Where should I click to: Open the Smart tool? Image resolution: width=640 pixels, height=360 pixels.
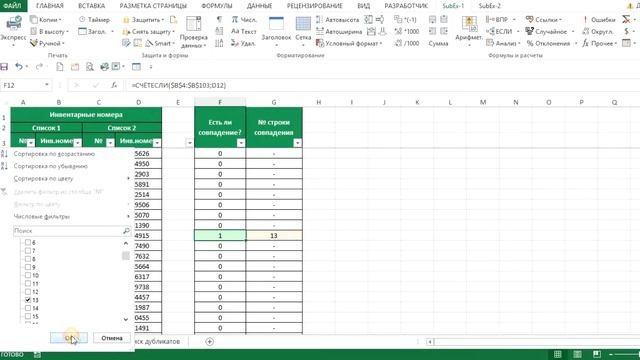tap(160, 43)
